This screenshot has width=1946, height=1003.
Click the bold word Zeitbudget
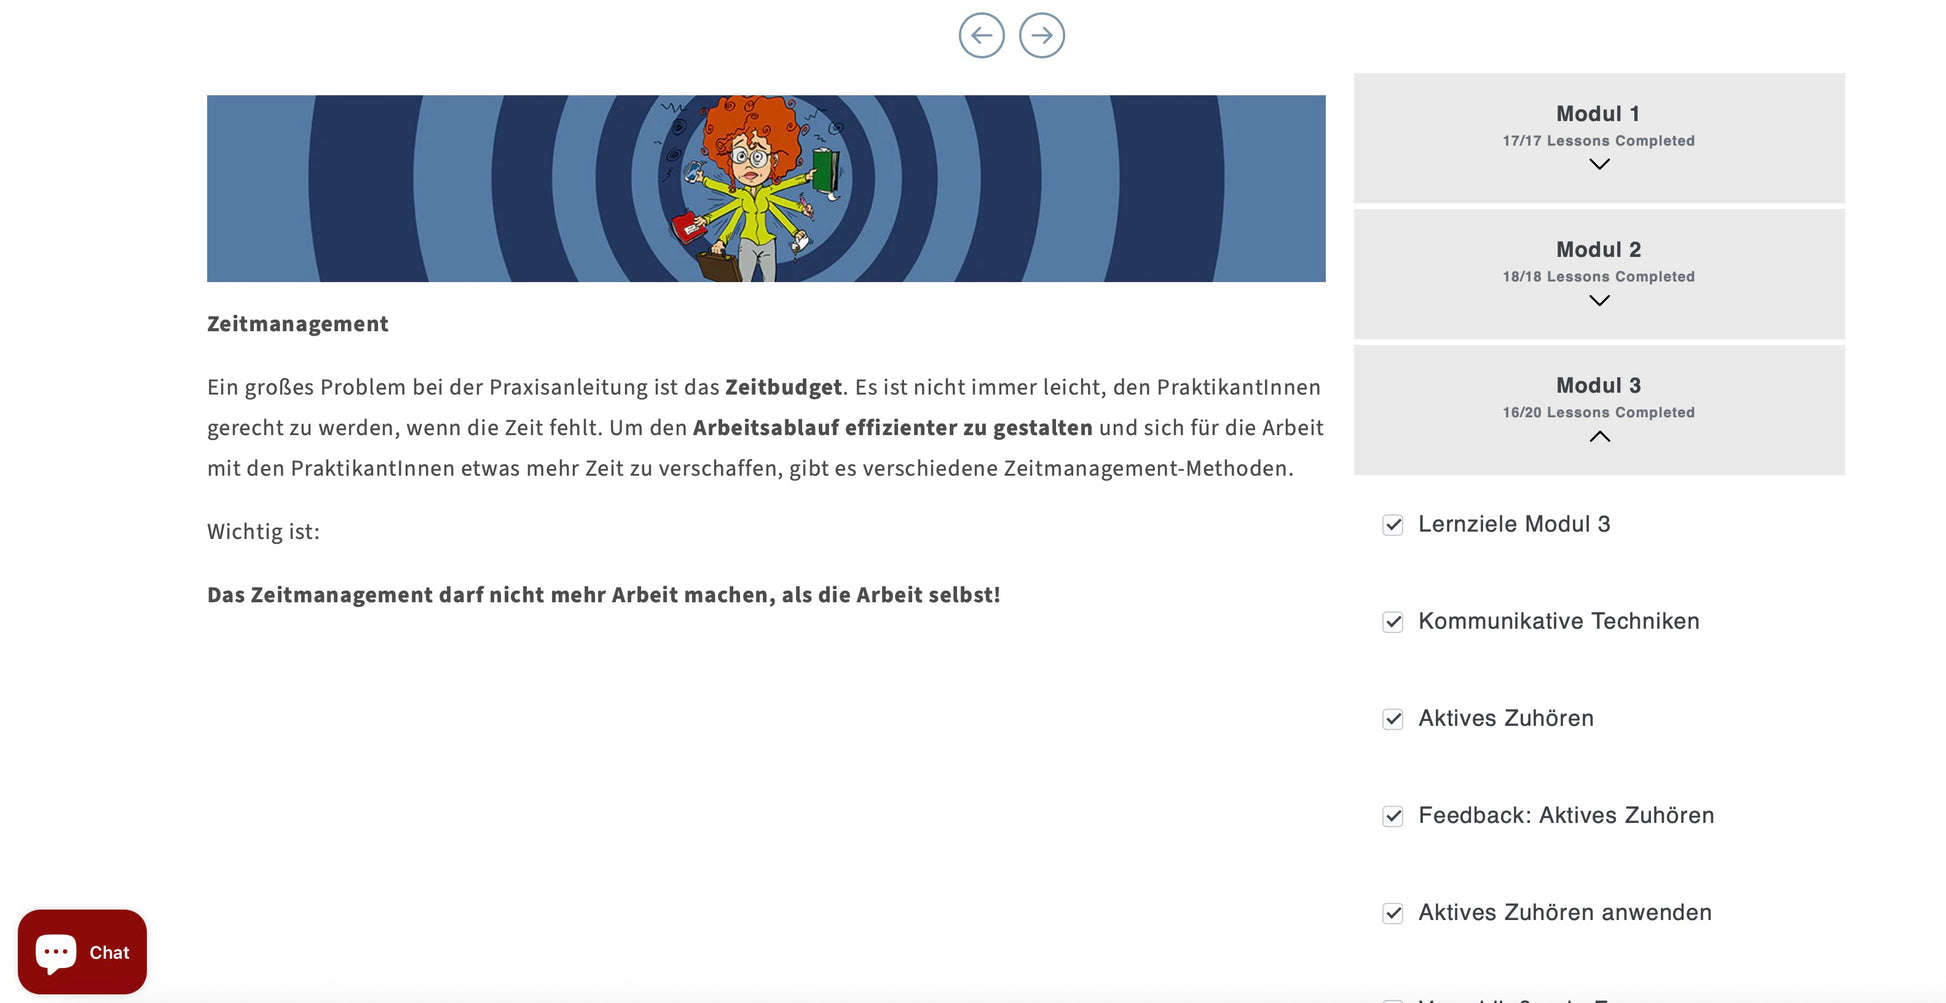point(783,388)
